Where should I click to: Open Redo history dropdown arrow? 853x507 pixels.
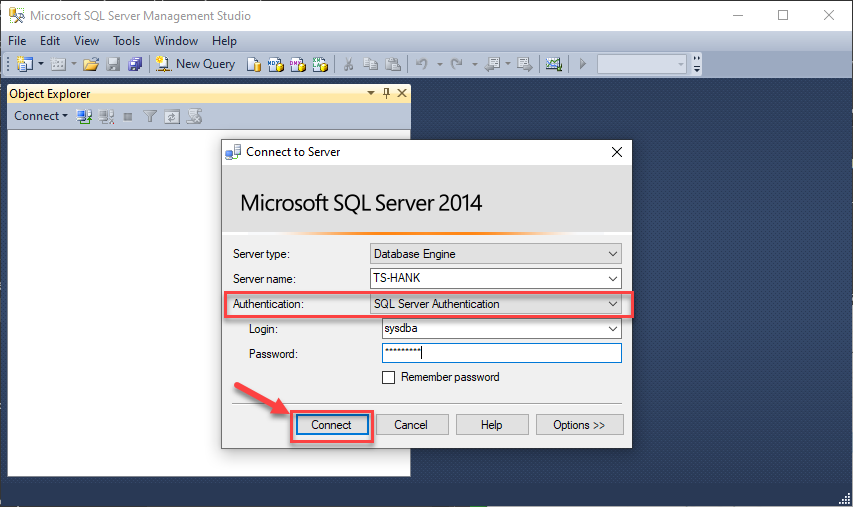pos(474,64)
